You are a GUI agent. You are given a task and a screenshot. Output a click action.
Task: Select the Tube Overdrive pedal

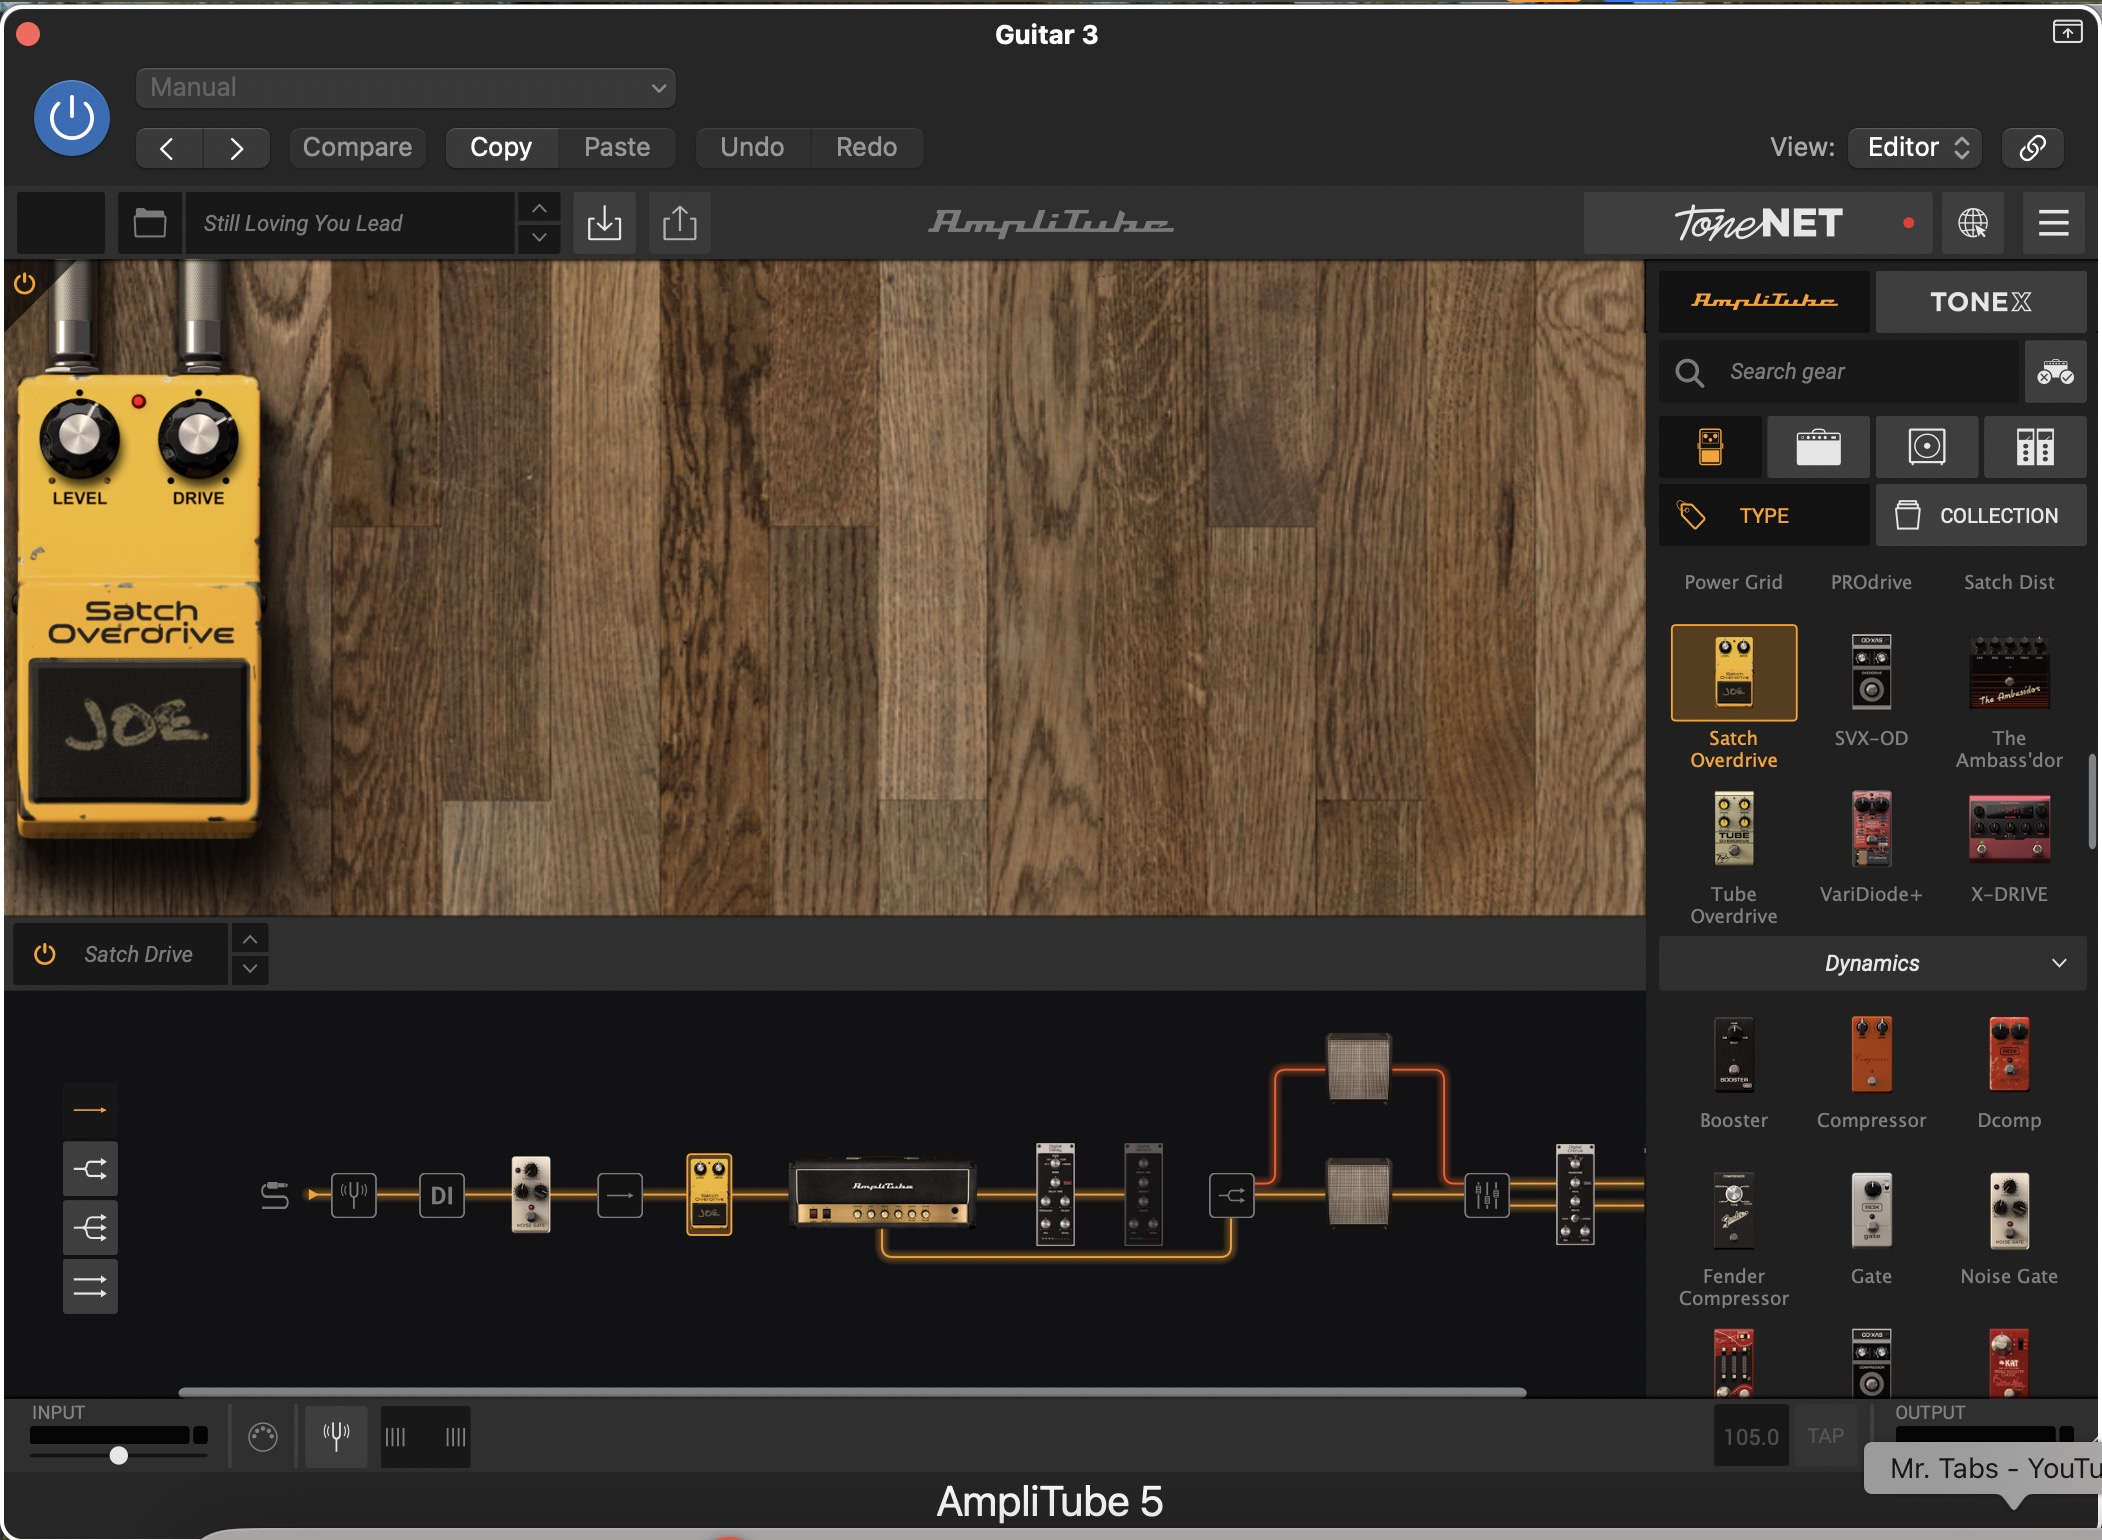[x=1733, y=829]
